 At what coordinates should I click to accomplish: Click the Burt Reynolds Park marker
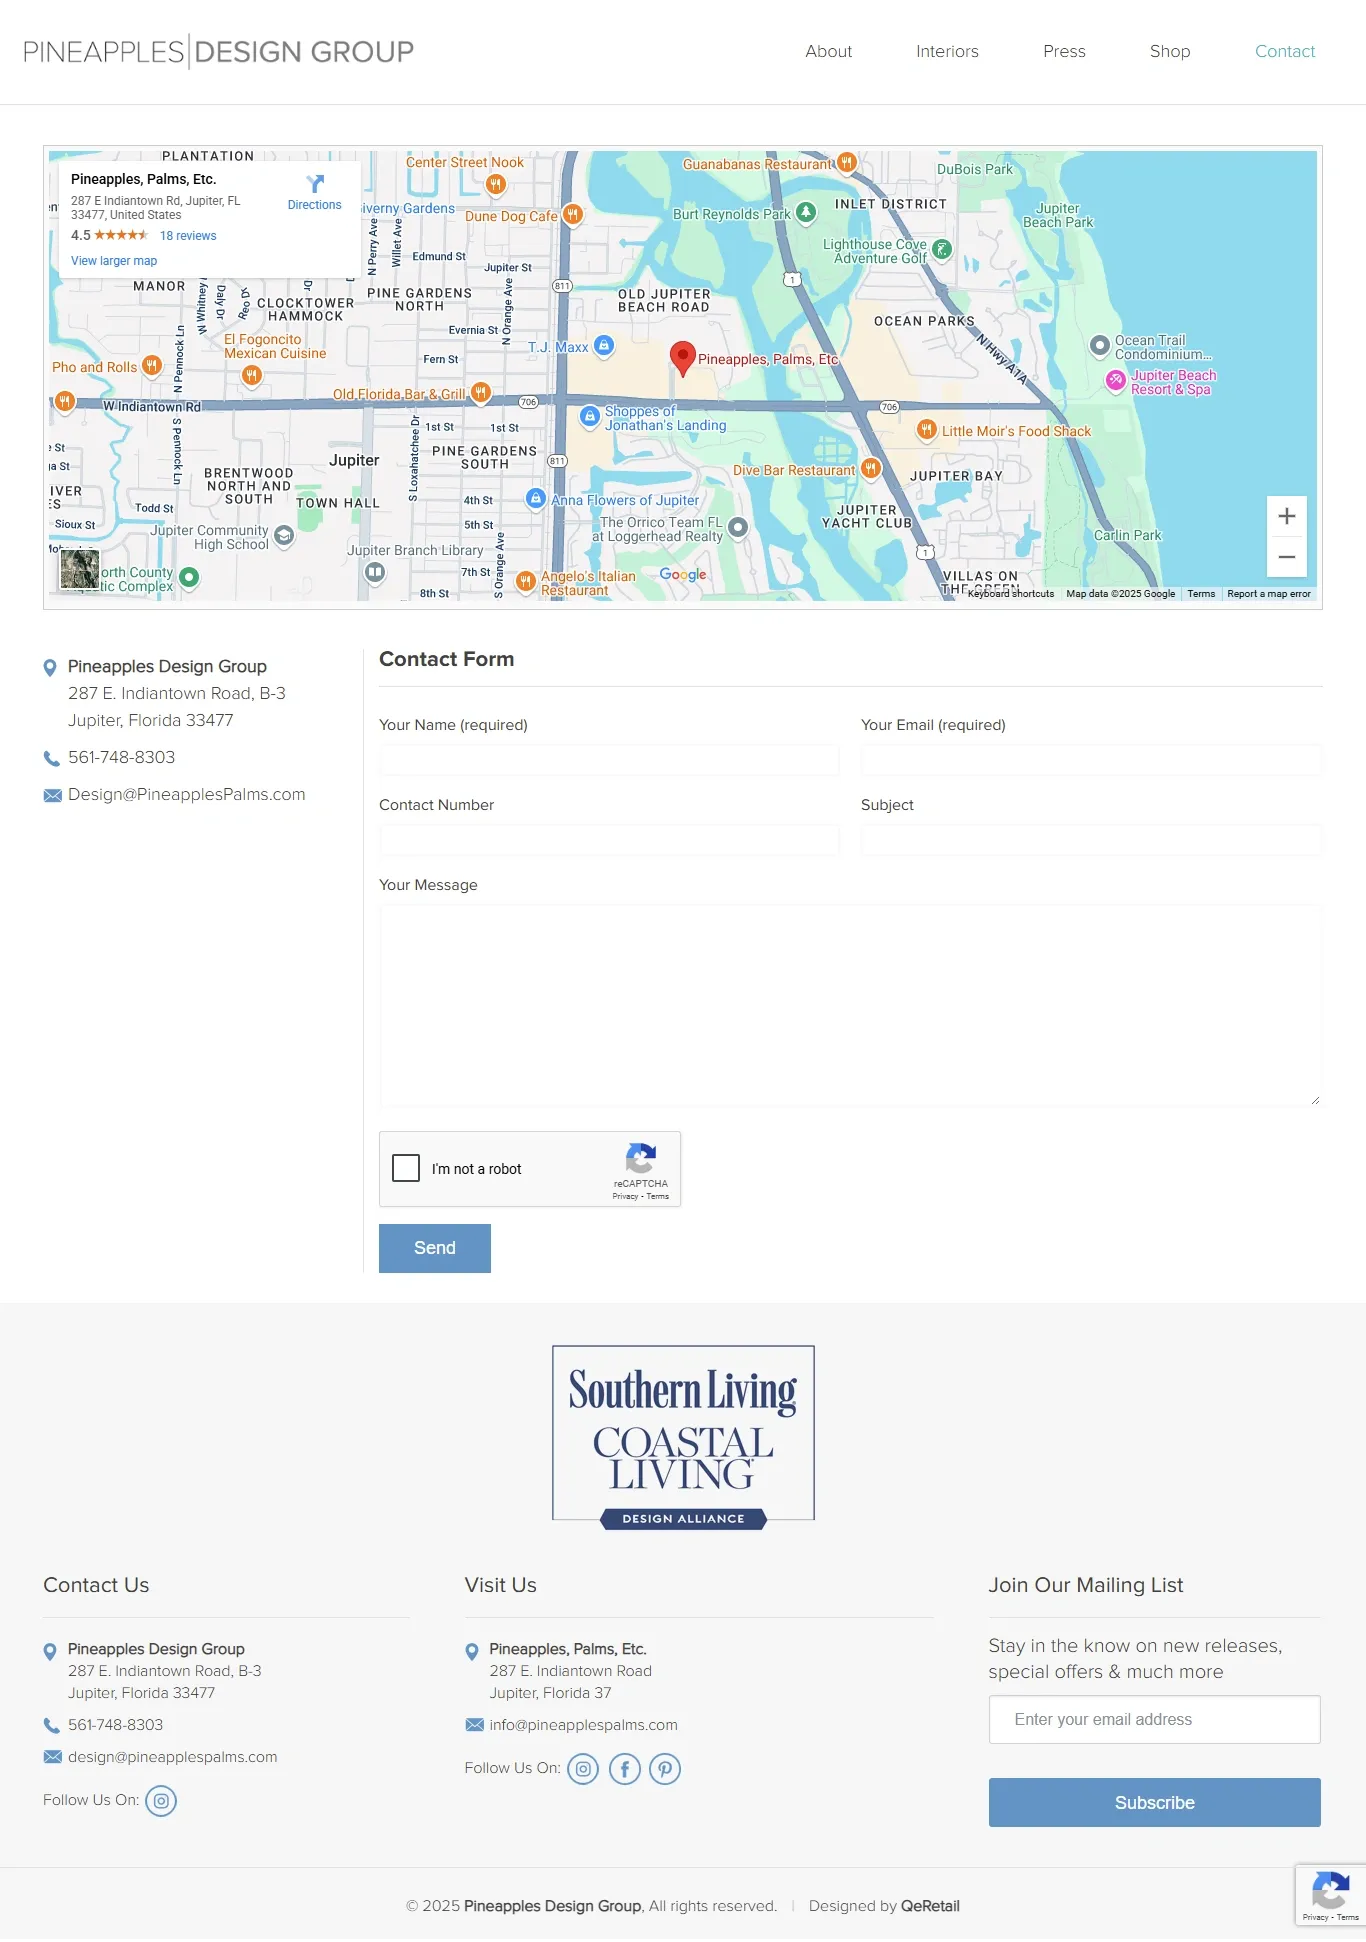pos(806,212)
